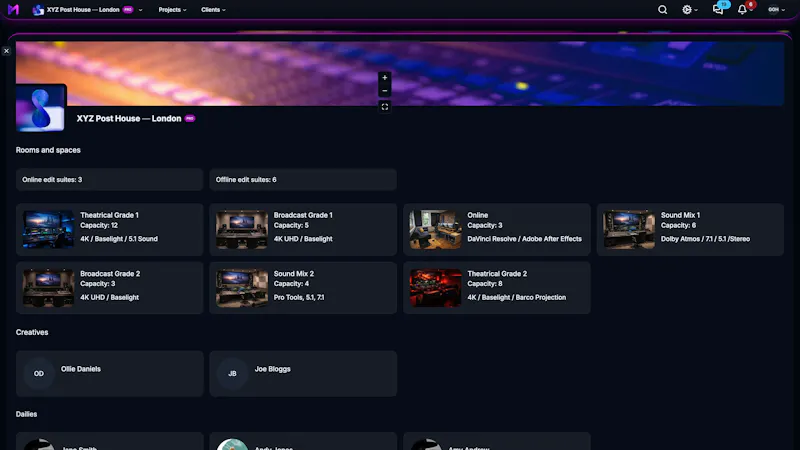Screen dimensions: 800x450
Task: Select the Offline edit suites: 6 box
Action: 303,180
